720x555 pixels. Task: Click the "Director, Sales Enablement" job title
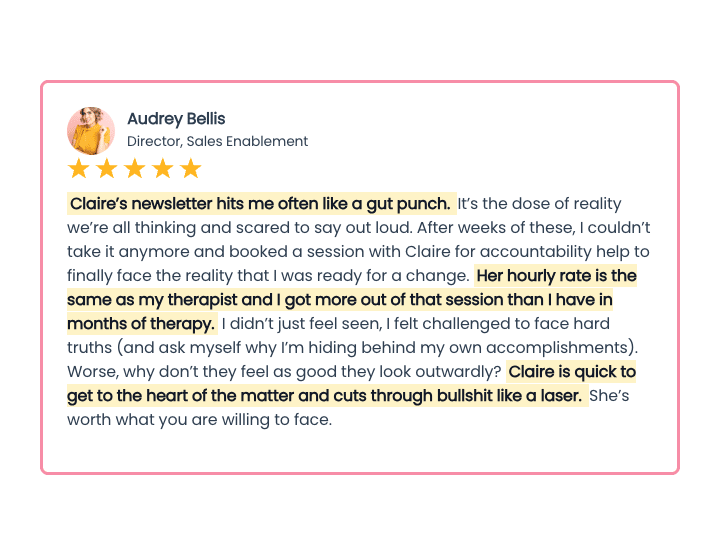click(217, 141)
